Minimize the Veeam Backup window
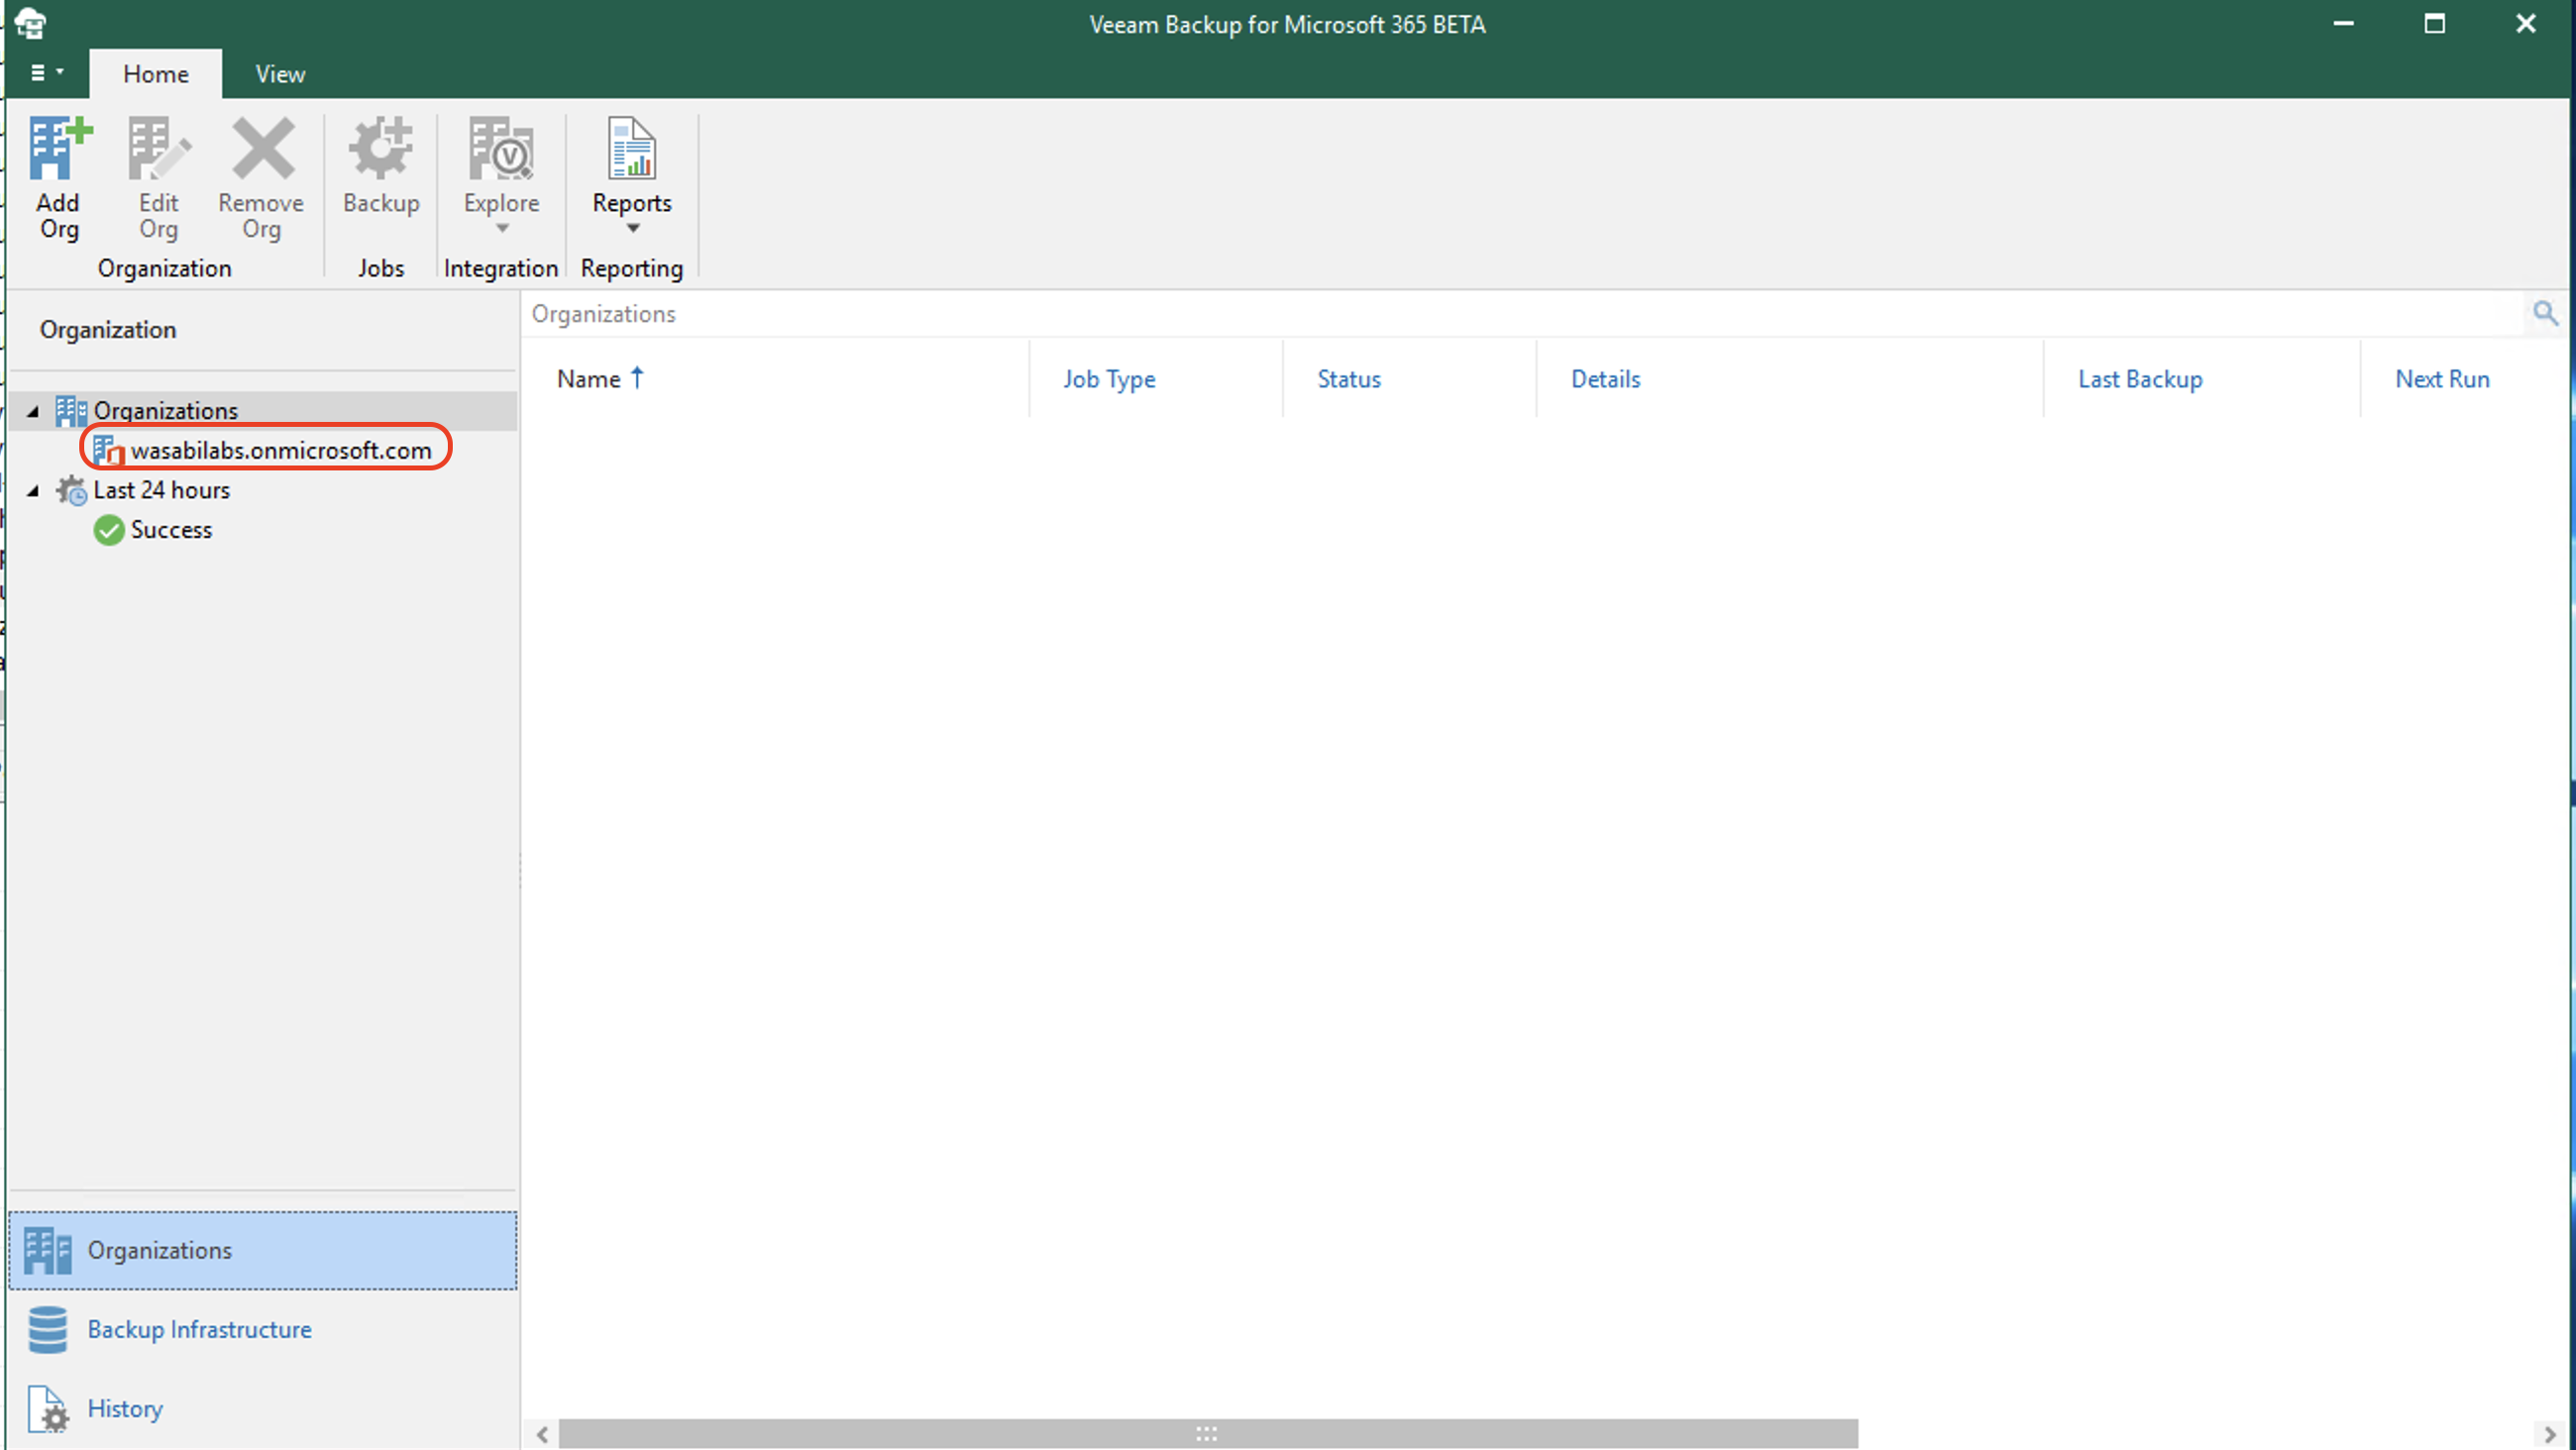 click(x=2343, y=24)
